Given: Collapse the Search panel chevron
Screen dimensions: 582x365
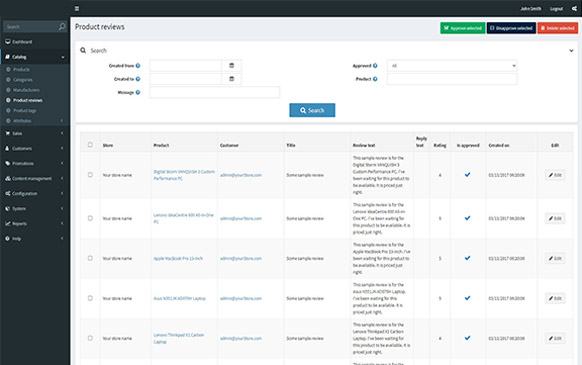Looking at the screenshot, I should point(571,50).
